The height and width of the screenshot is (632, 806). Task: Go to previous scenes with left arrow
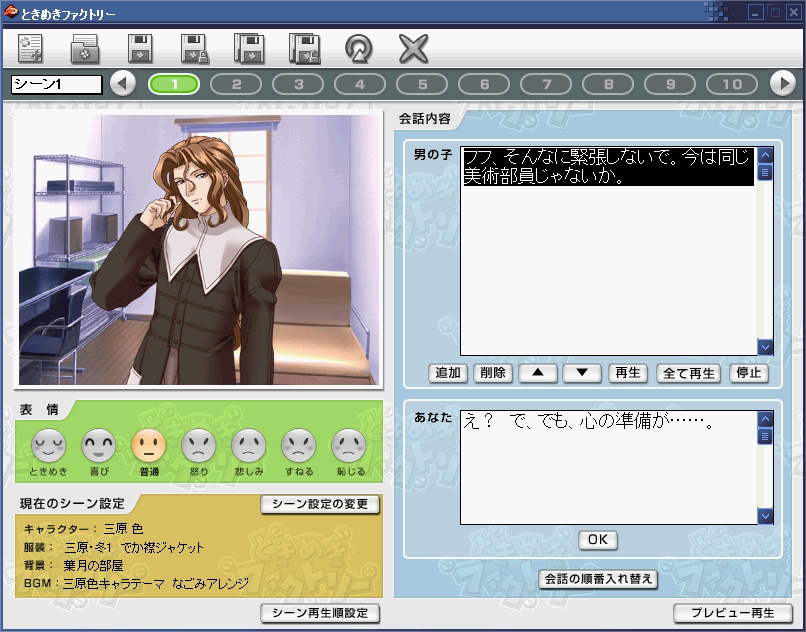pyautogui.click(x=123, y=83)
